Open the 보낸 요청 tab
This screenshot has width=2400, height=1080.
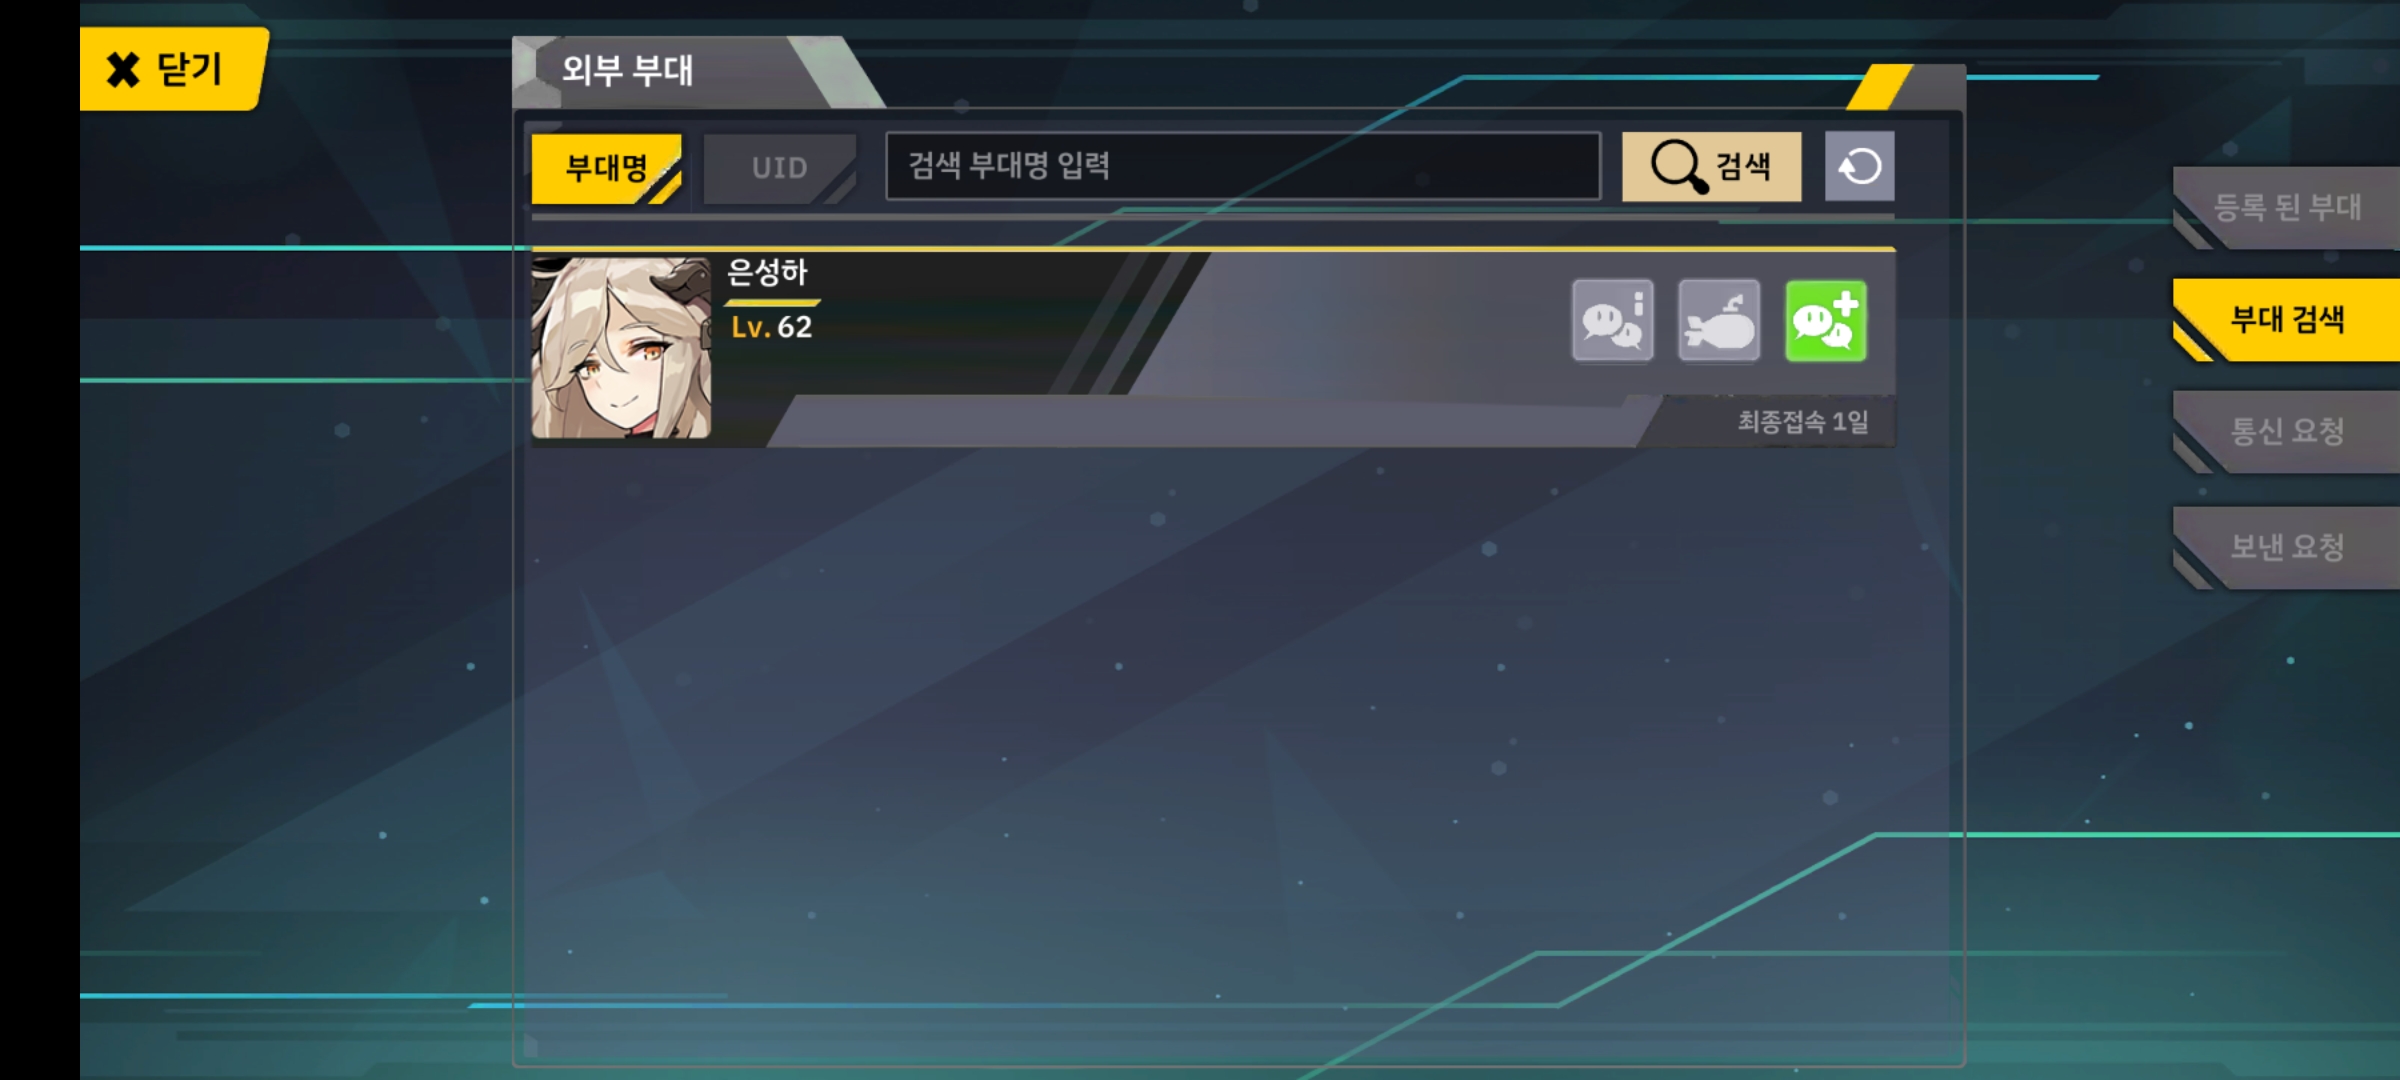click(x=2287, y=547)
